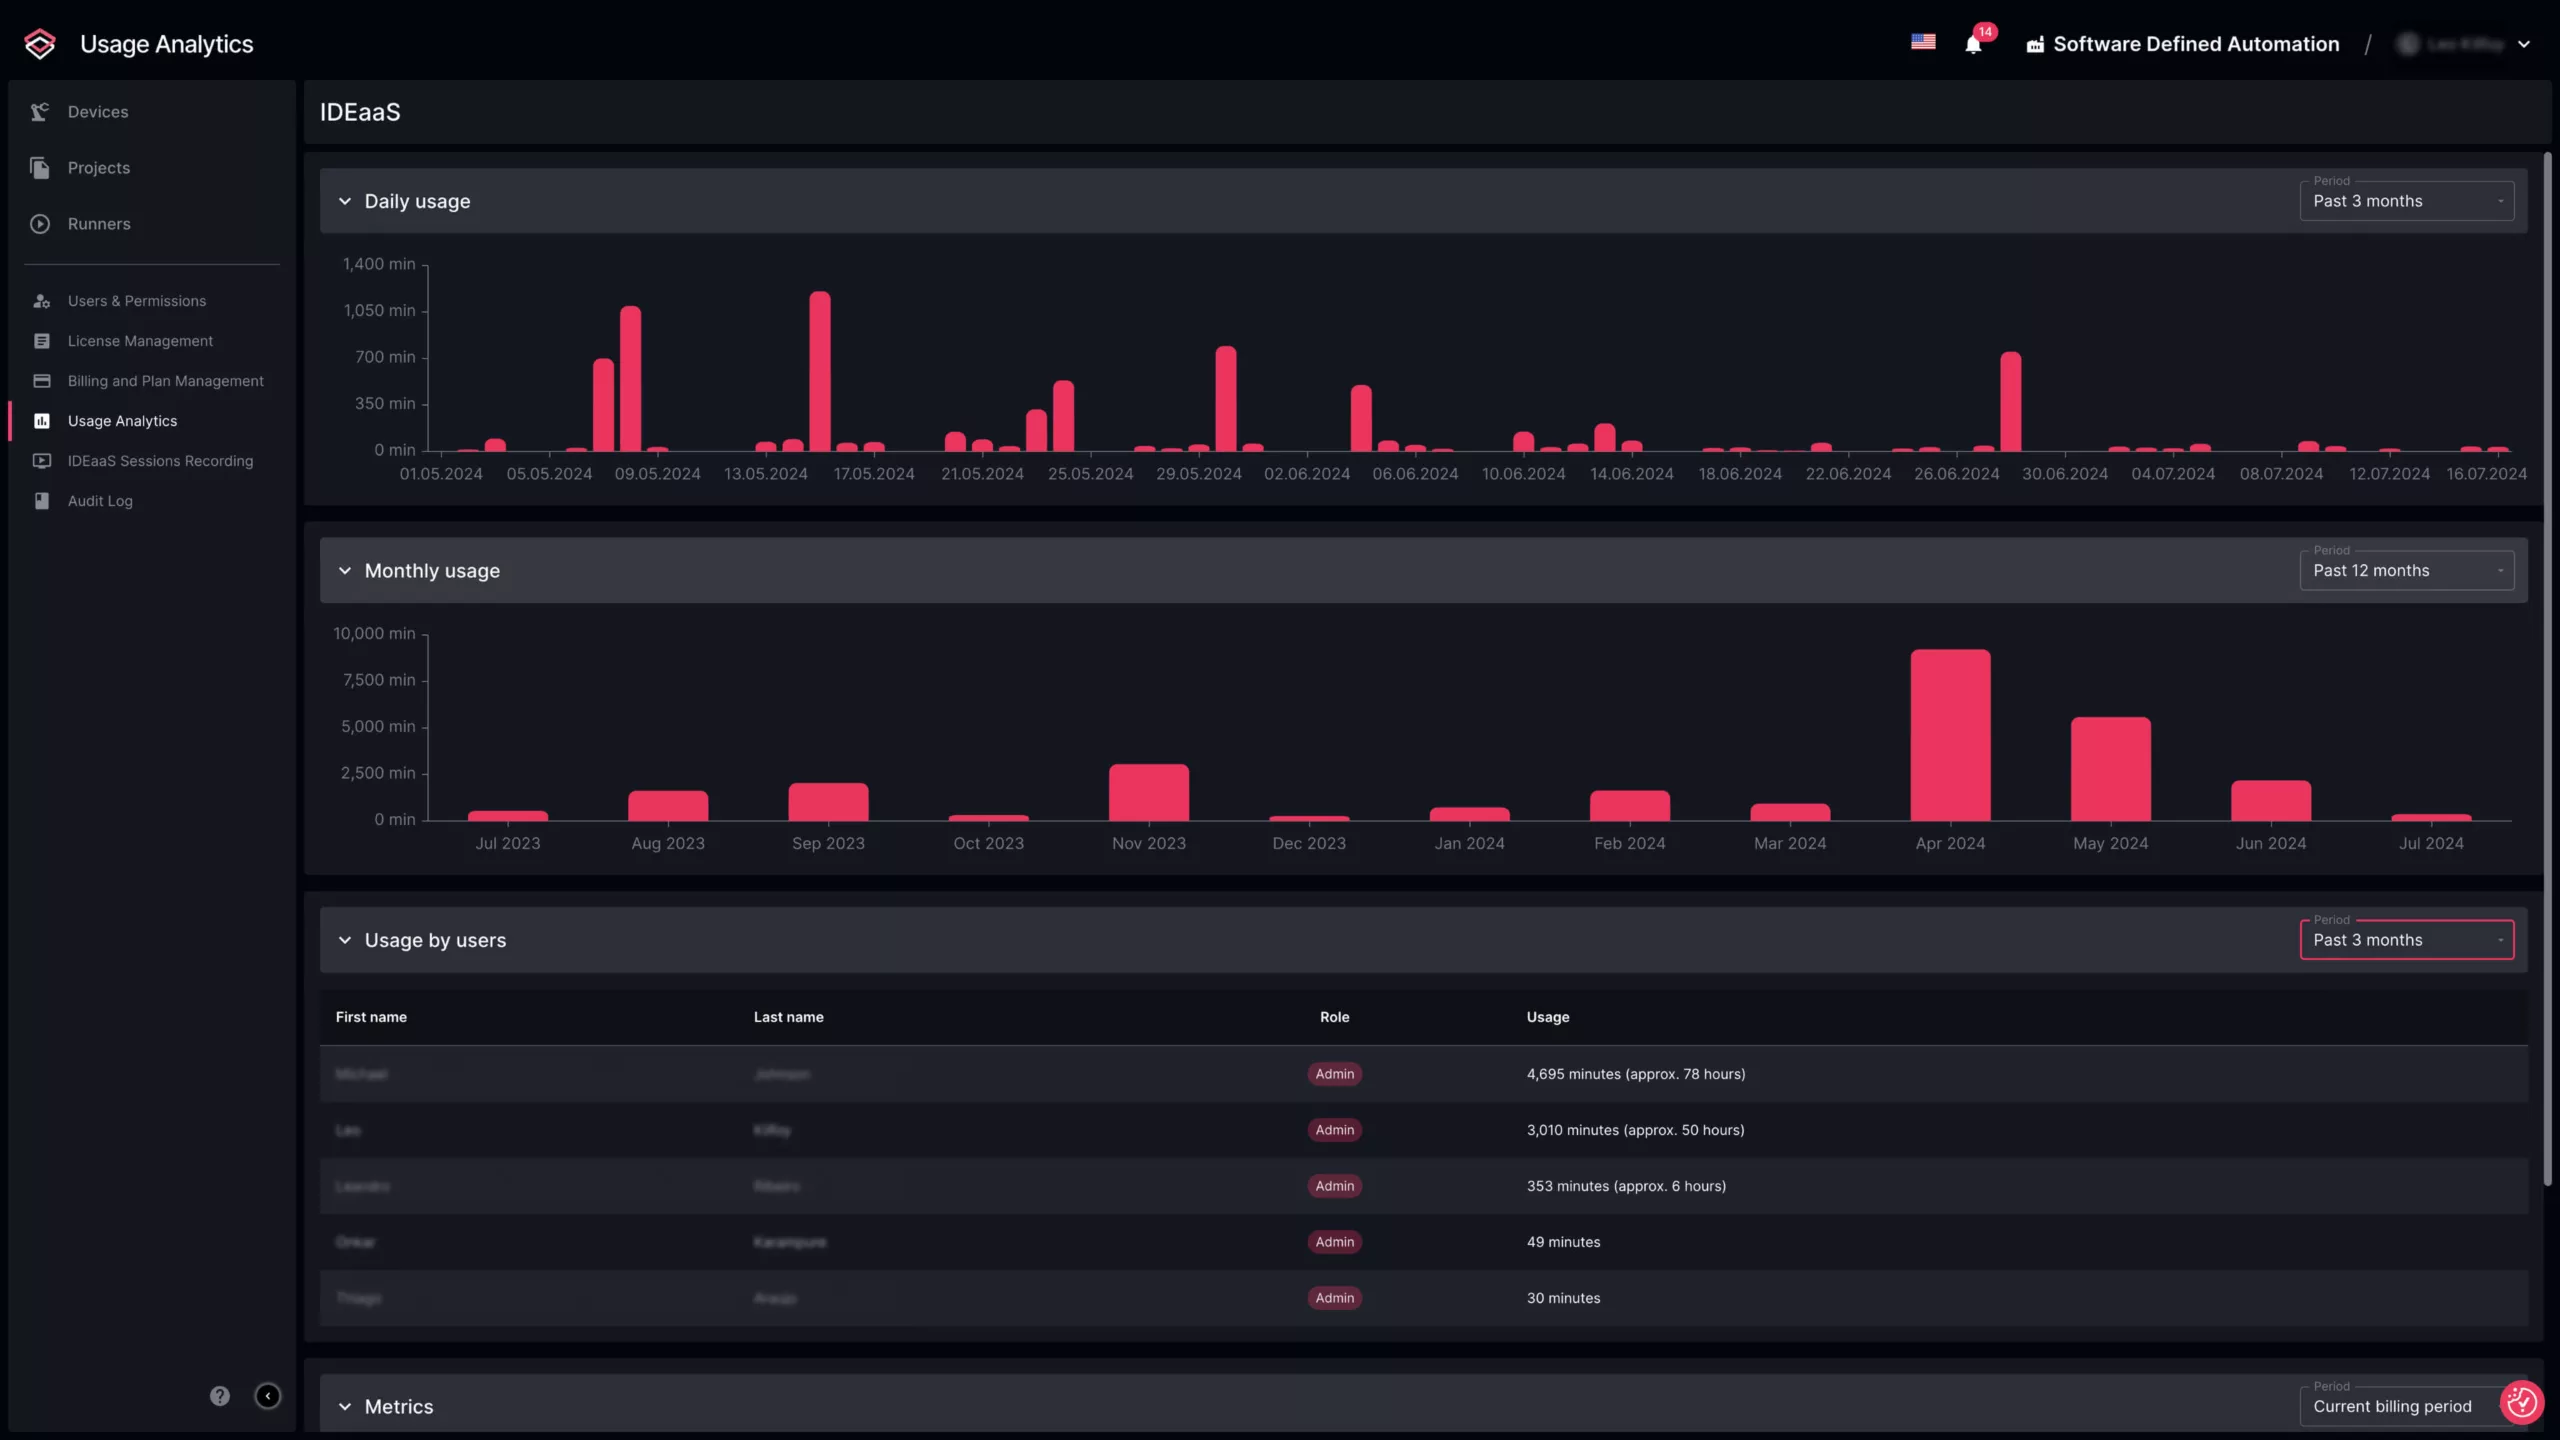The width and height of the screenshot is (2560, 1440).
Task: Click the Audit Log book icon
Action: (x=42, y=501)
